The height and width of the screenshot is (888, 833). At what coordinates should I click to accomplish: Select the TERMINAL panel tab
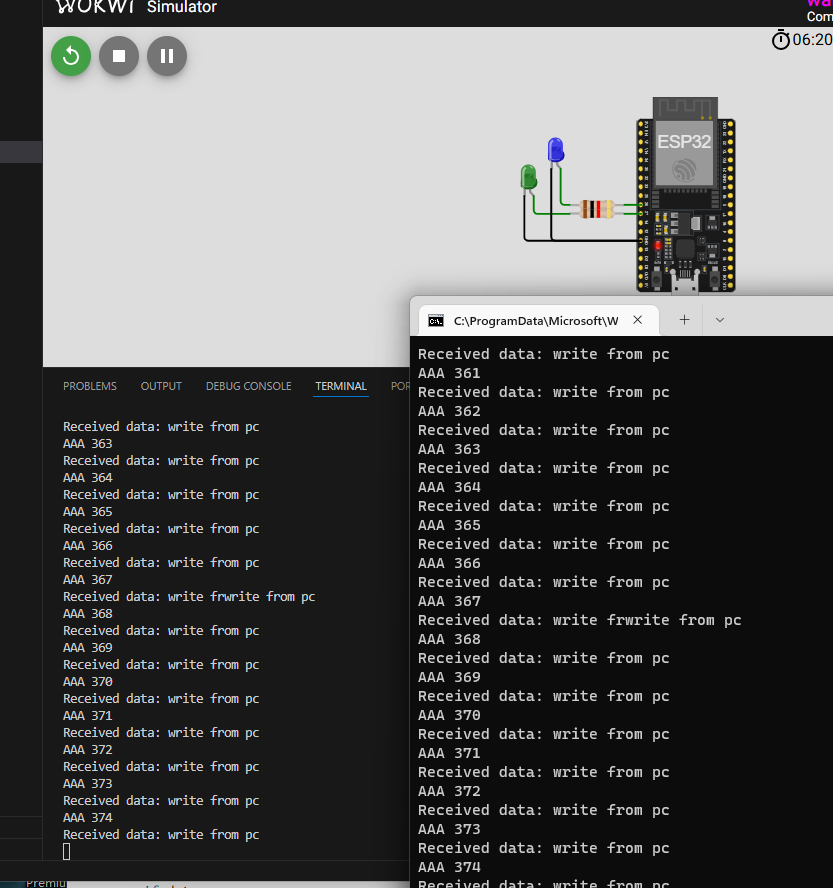[x=341, y=386]
